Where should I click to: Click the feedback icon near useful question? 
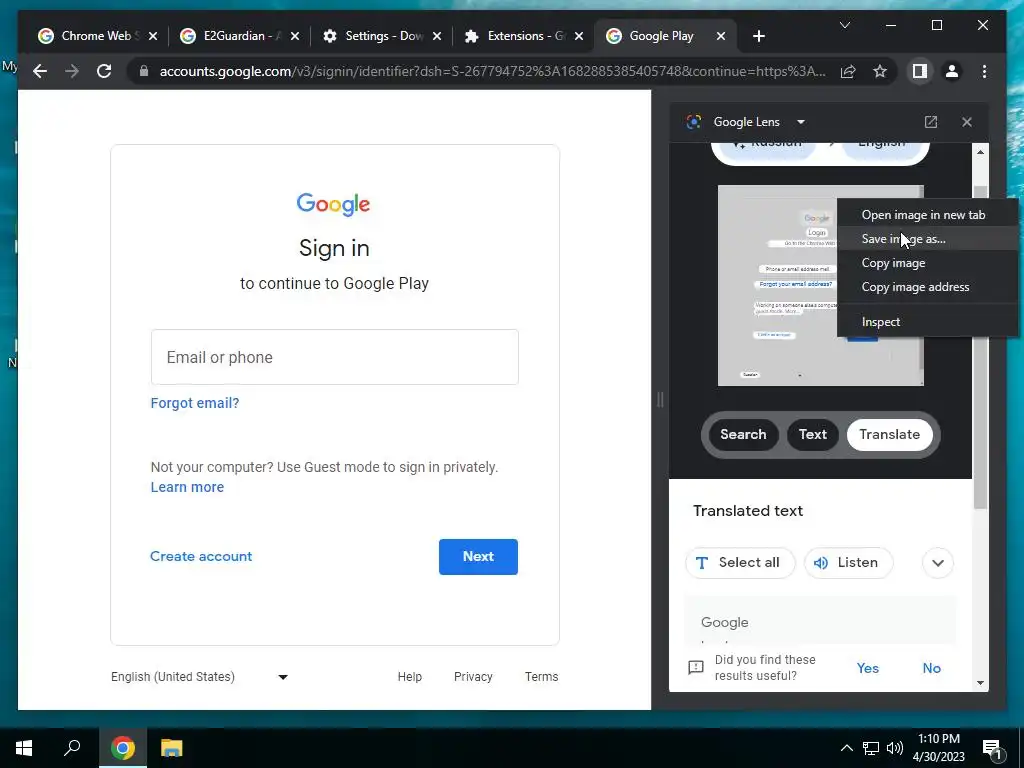696,667
